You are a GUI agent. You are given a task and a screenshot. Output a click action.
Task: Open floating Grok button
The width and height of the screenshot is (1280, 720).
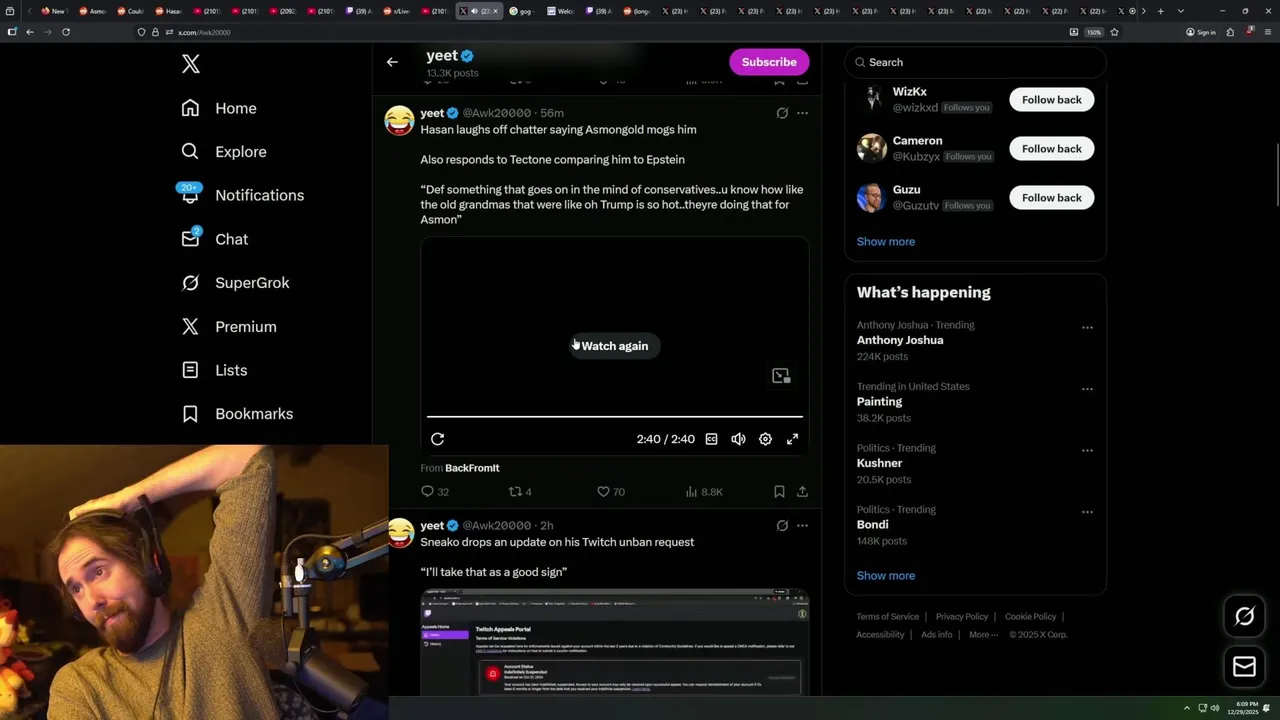coord(1244,617)
